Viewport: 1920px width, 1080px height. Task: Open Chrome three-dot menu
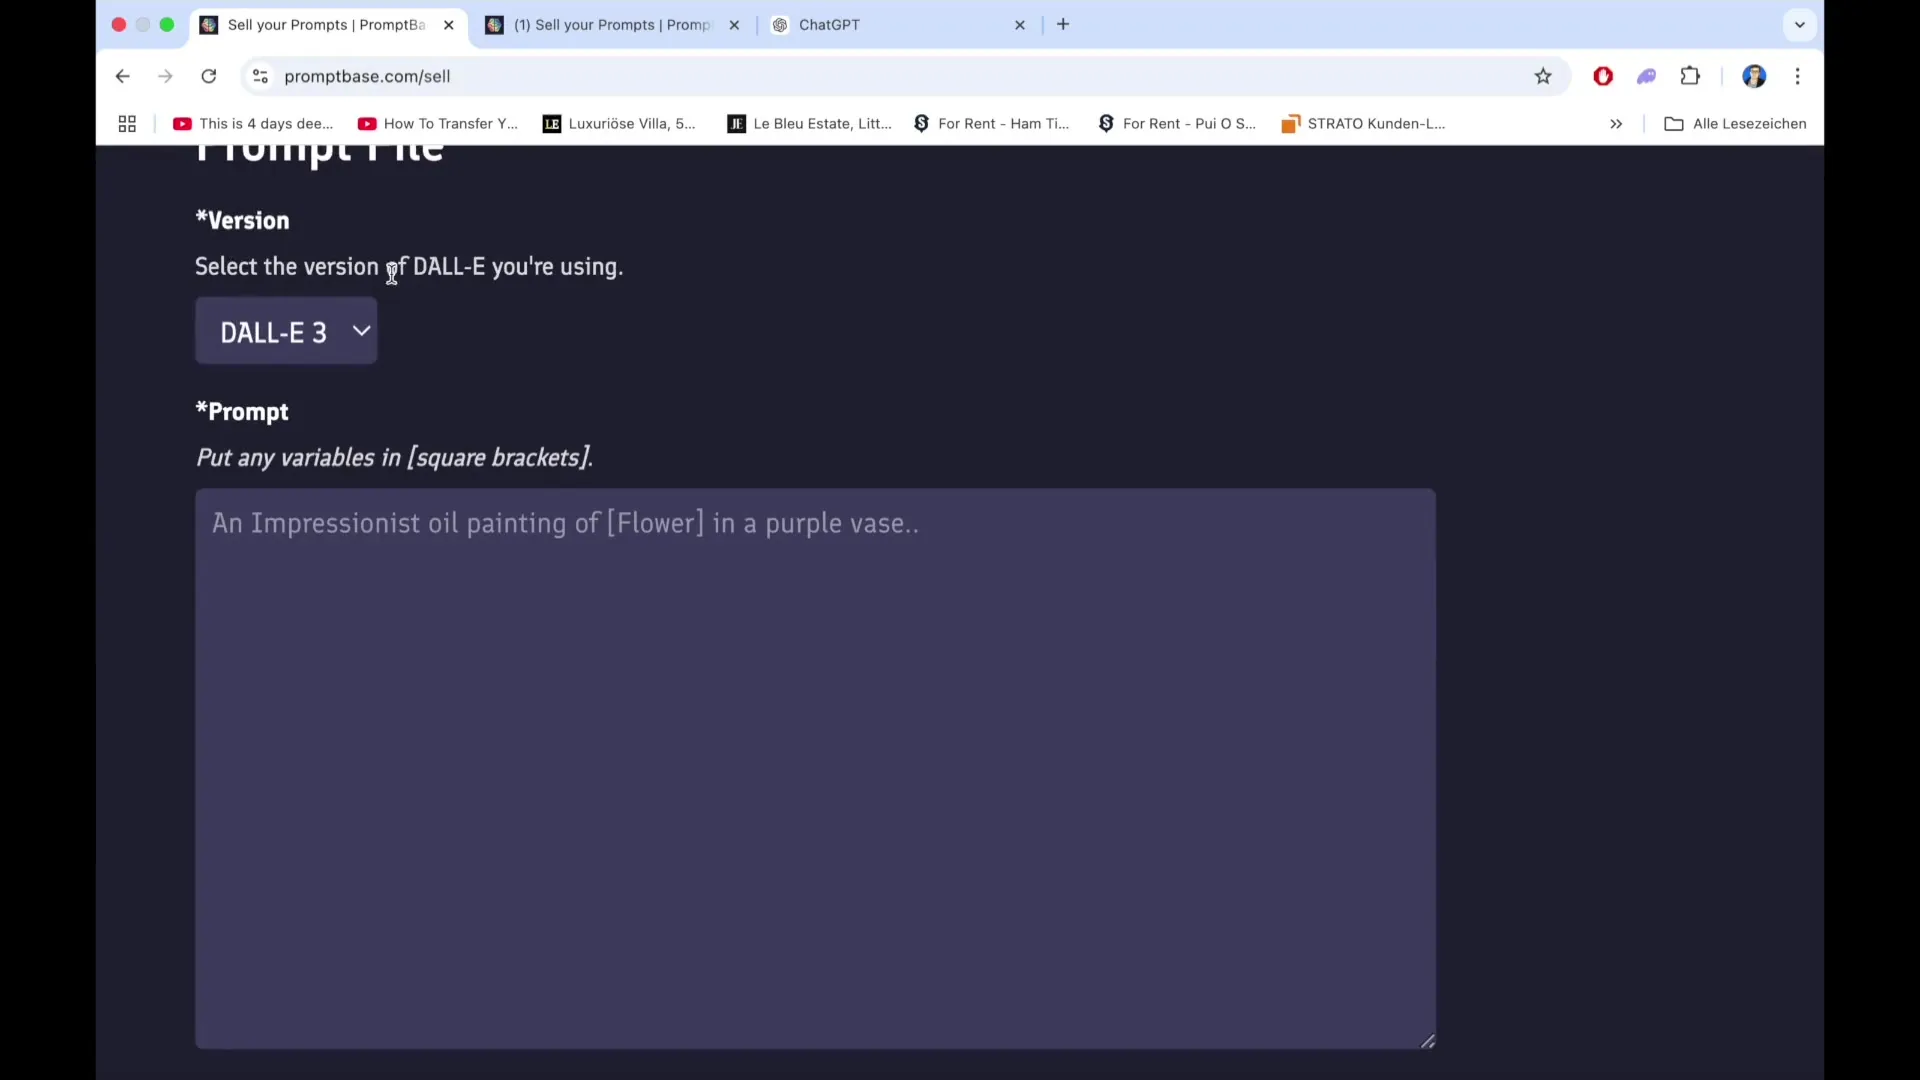click(1797, 76)
